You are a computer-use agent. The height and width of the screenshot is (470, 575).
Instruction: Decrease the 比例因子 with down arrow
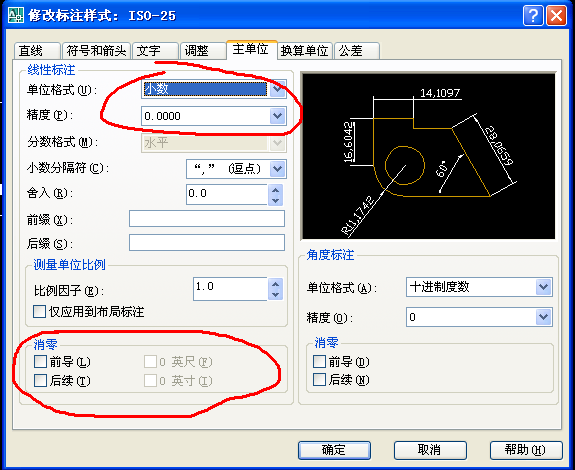click(x=276, y=294)
